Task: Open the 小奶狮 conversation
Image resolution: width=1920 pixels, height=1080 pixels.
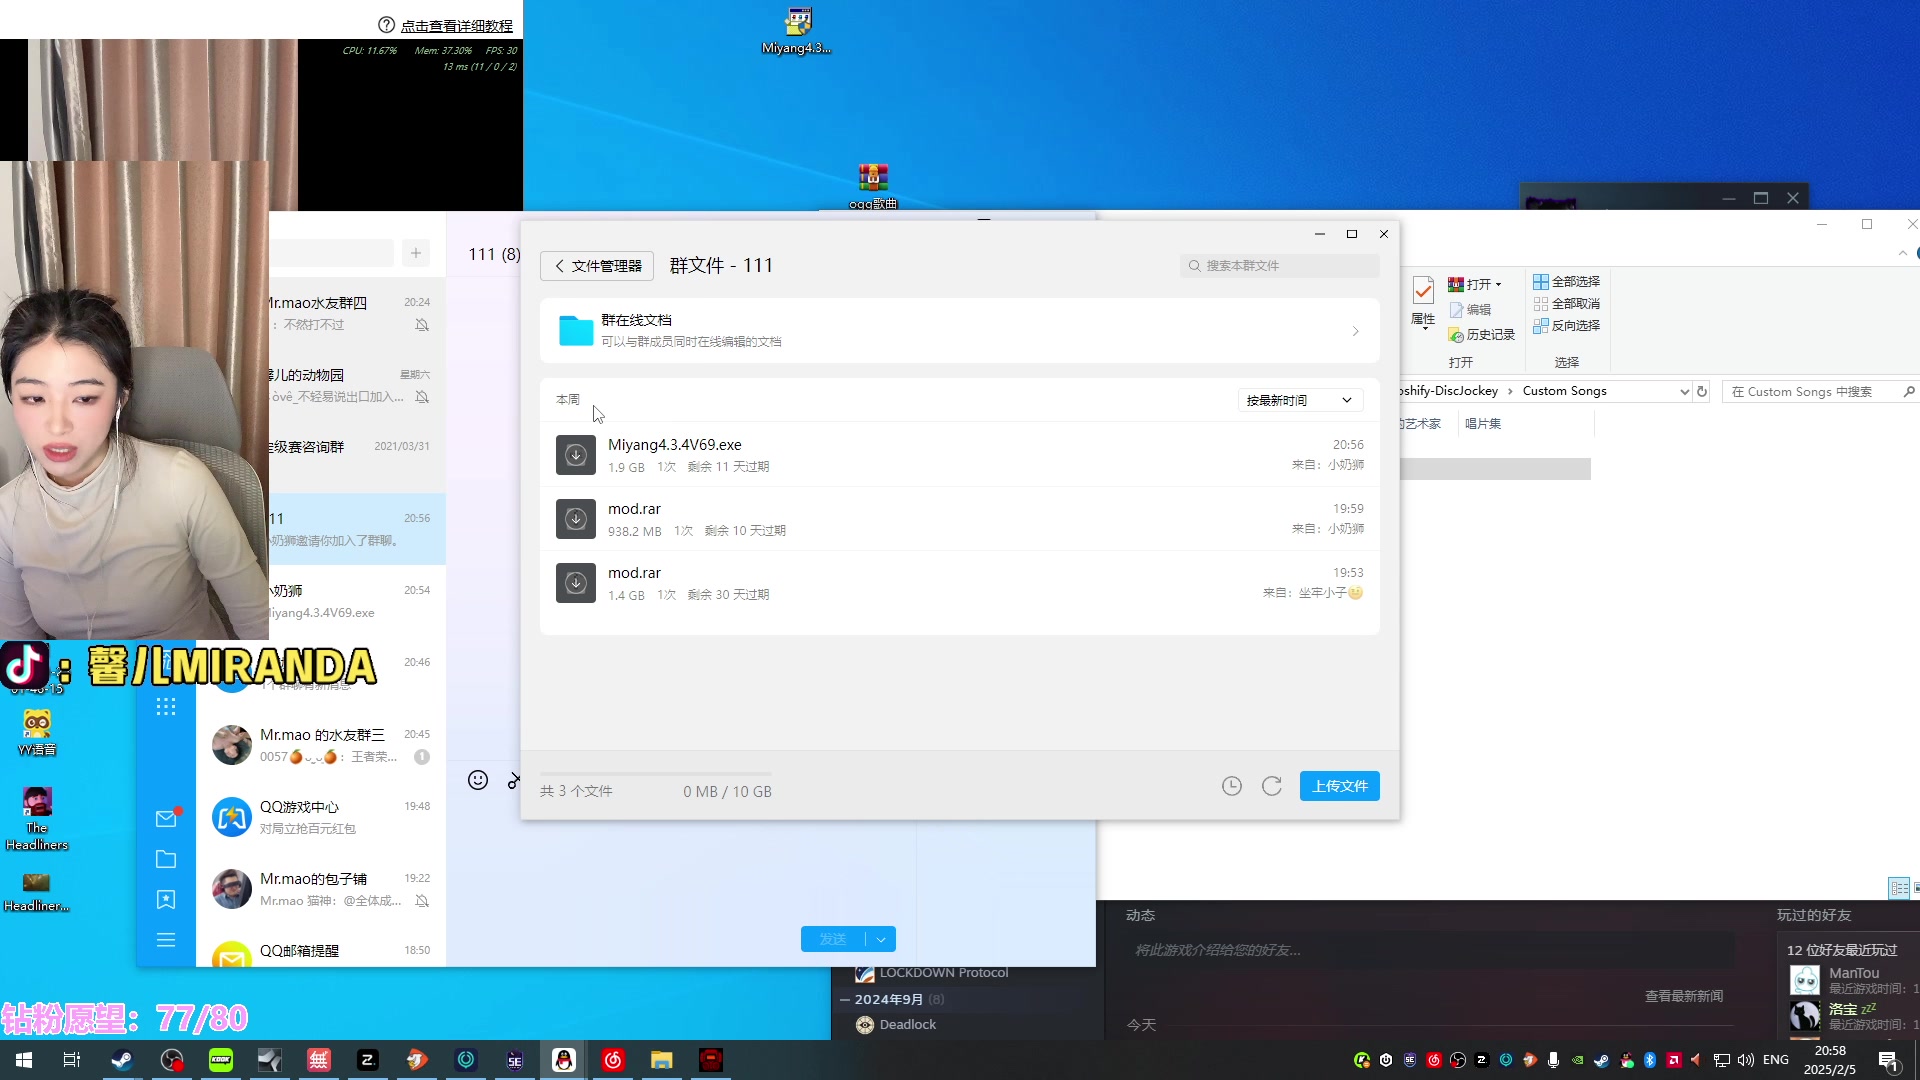Action: click(x=357, y=601)
